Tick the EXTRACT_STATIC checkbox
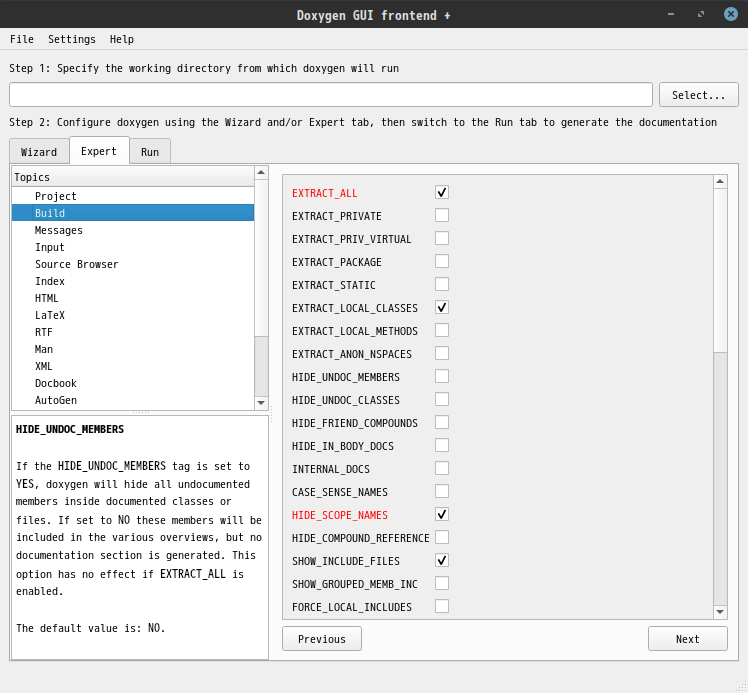This screenshot has height=693, width=748. click(442, 284)
